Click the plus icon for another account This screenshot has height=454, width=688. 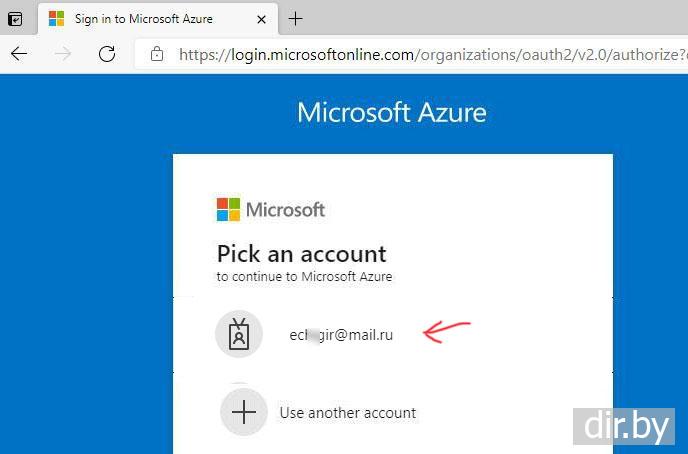(244, 412)
